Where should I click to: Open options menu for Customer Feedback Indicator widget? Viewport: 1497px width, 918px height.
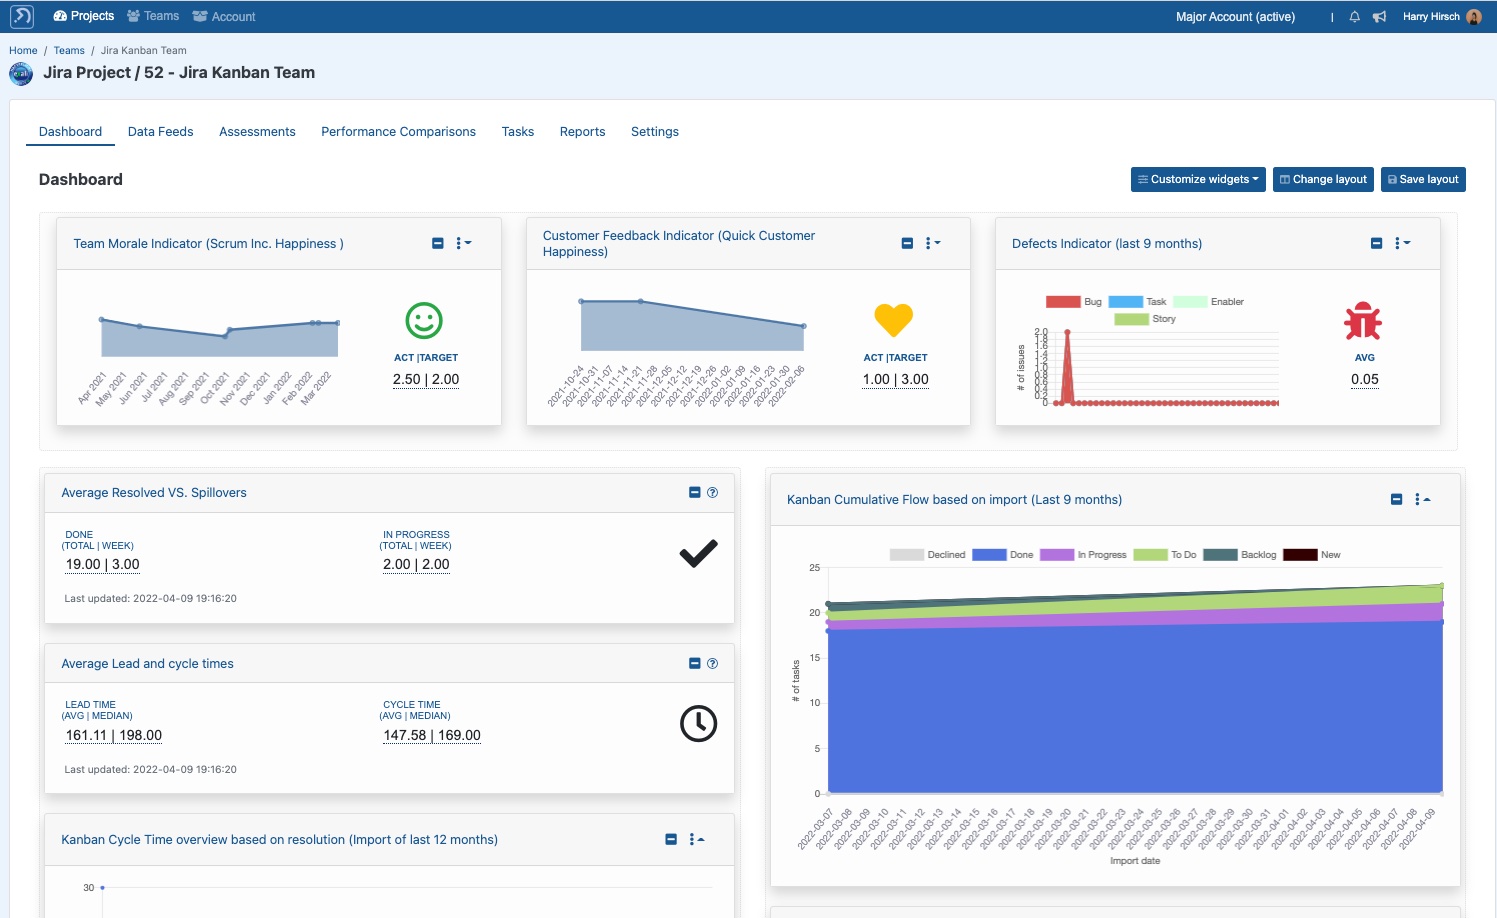coord(933,243)
